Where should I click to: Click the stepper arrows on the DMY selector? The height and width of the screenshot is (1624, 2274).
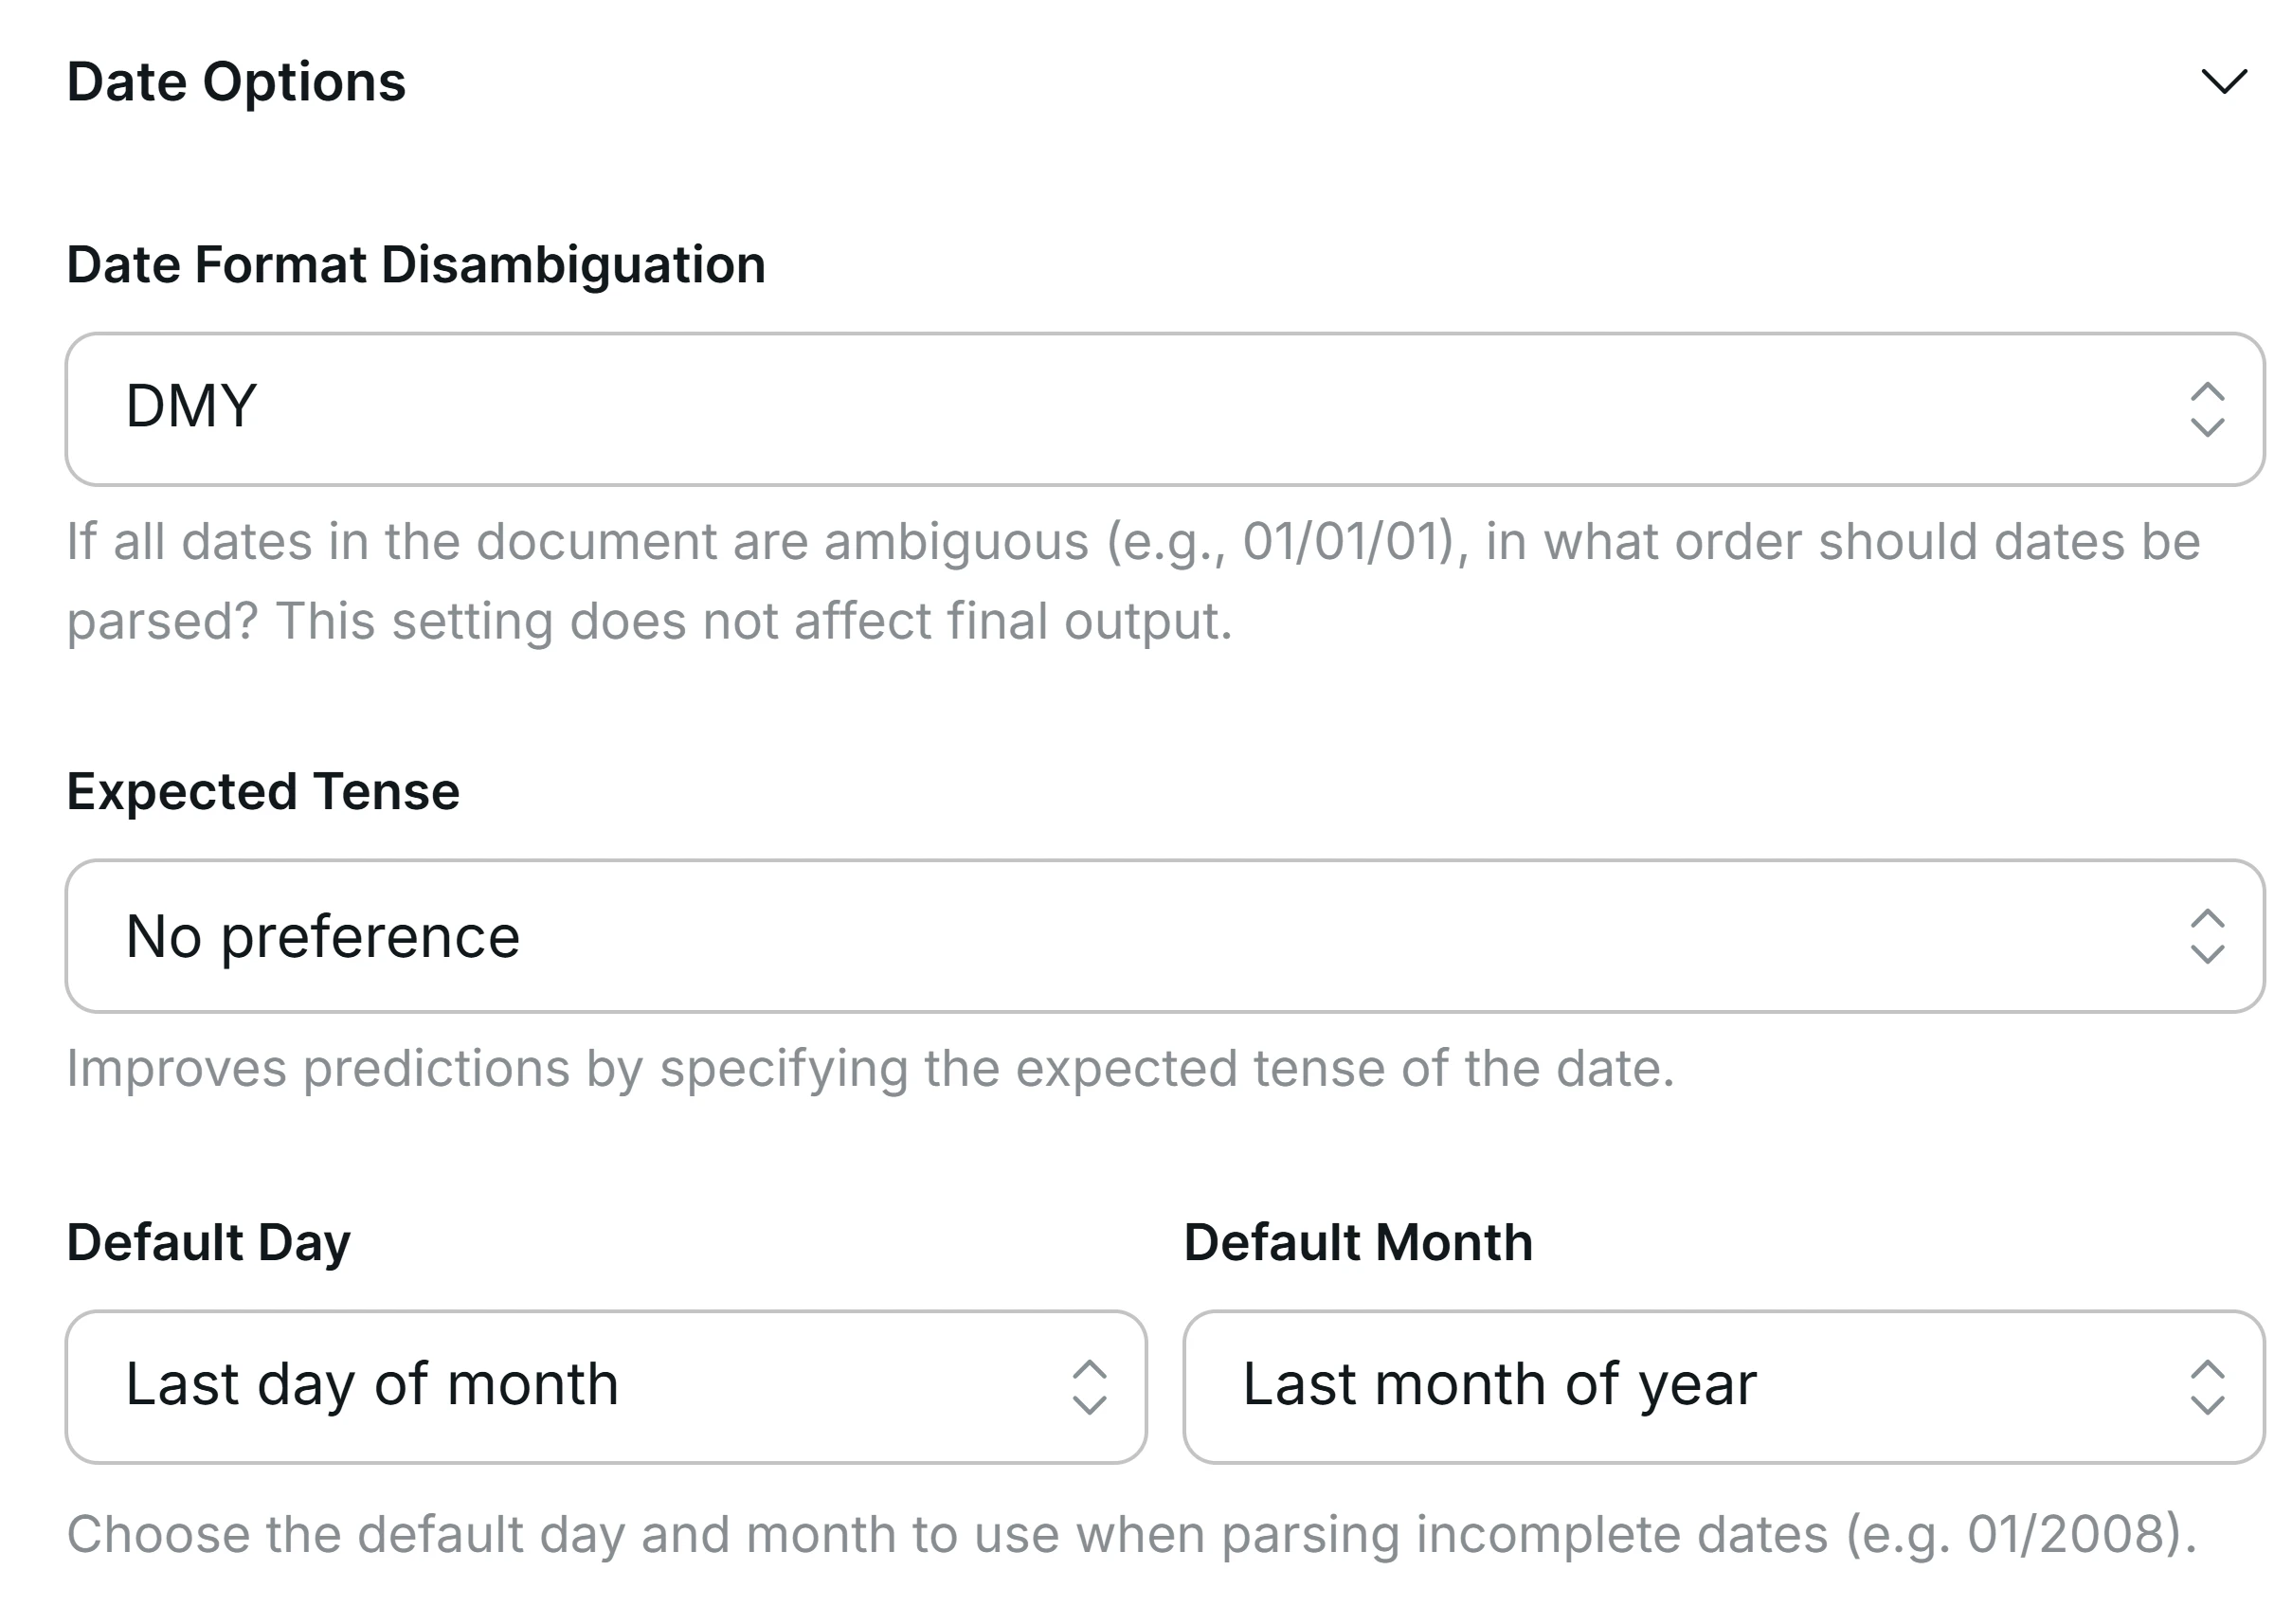(2209, 408)
